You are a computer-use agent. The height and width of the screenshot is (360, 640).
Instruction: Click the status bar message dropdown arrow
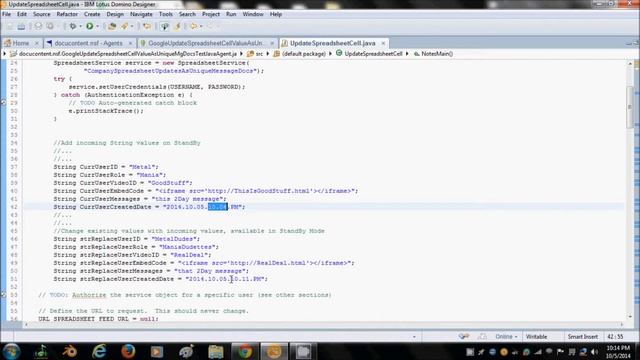coord(414,337)
